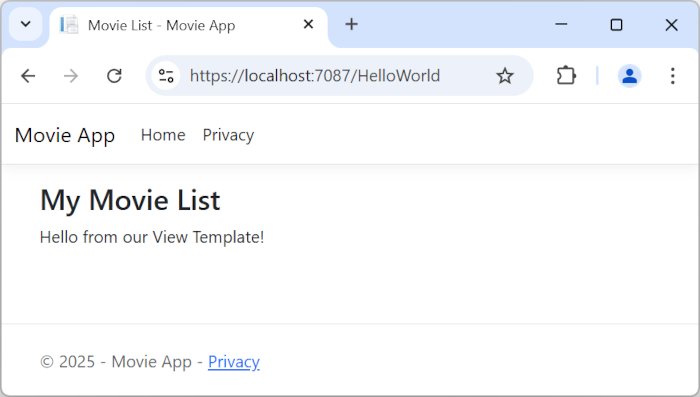Click the My Movie List heading
The height and width of the screenshot is (397, 700).
(130, 200)
